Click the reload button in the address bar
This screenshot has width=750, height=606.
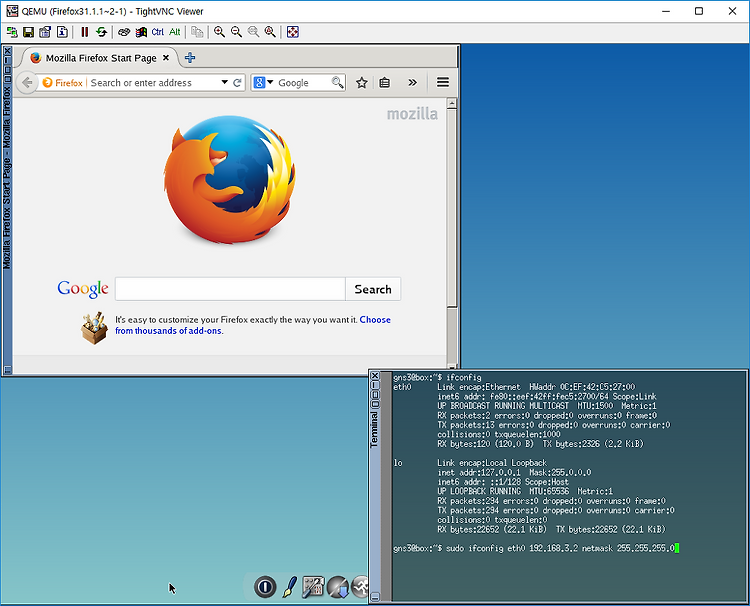[237, 83]
